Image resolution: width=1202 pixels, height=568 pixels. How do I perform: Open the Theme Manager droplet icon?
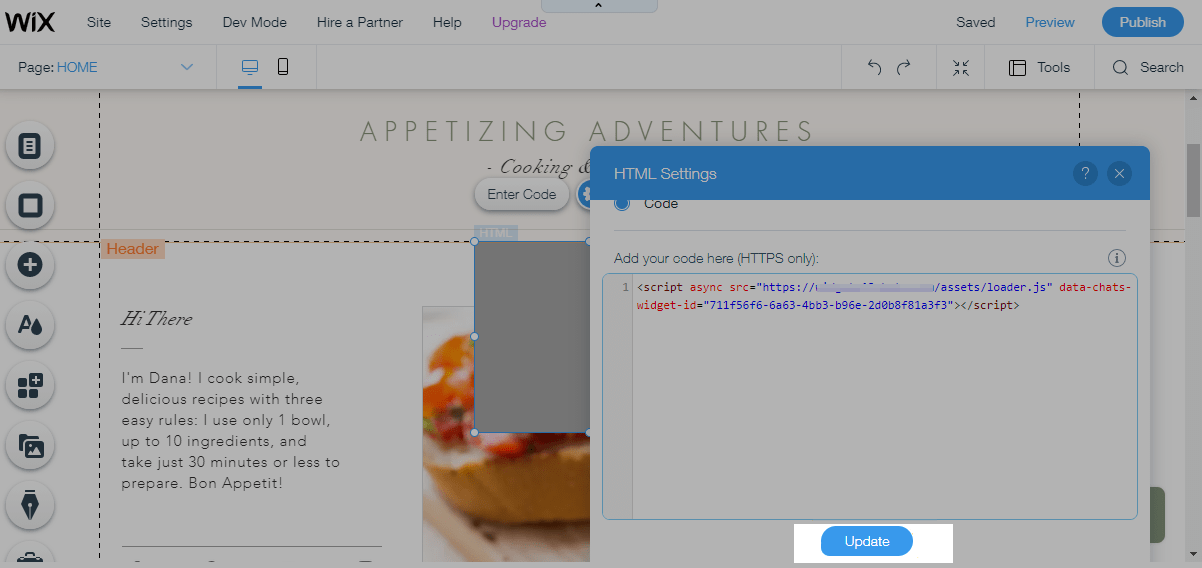(x=30, y=325)
